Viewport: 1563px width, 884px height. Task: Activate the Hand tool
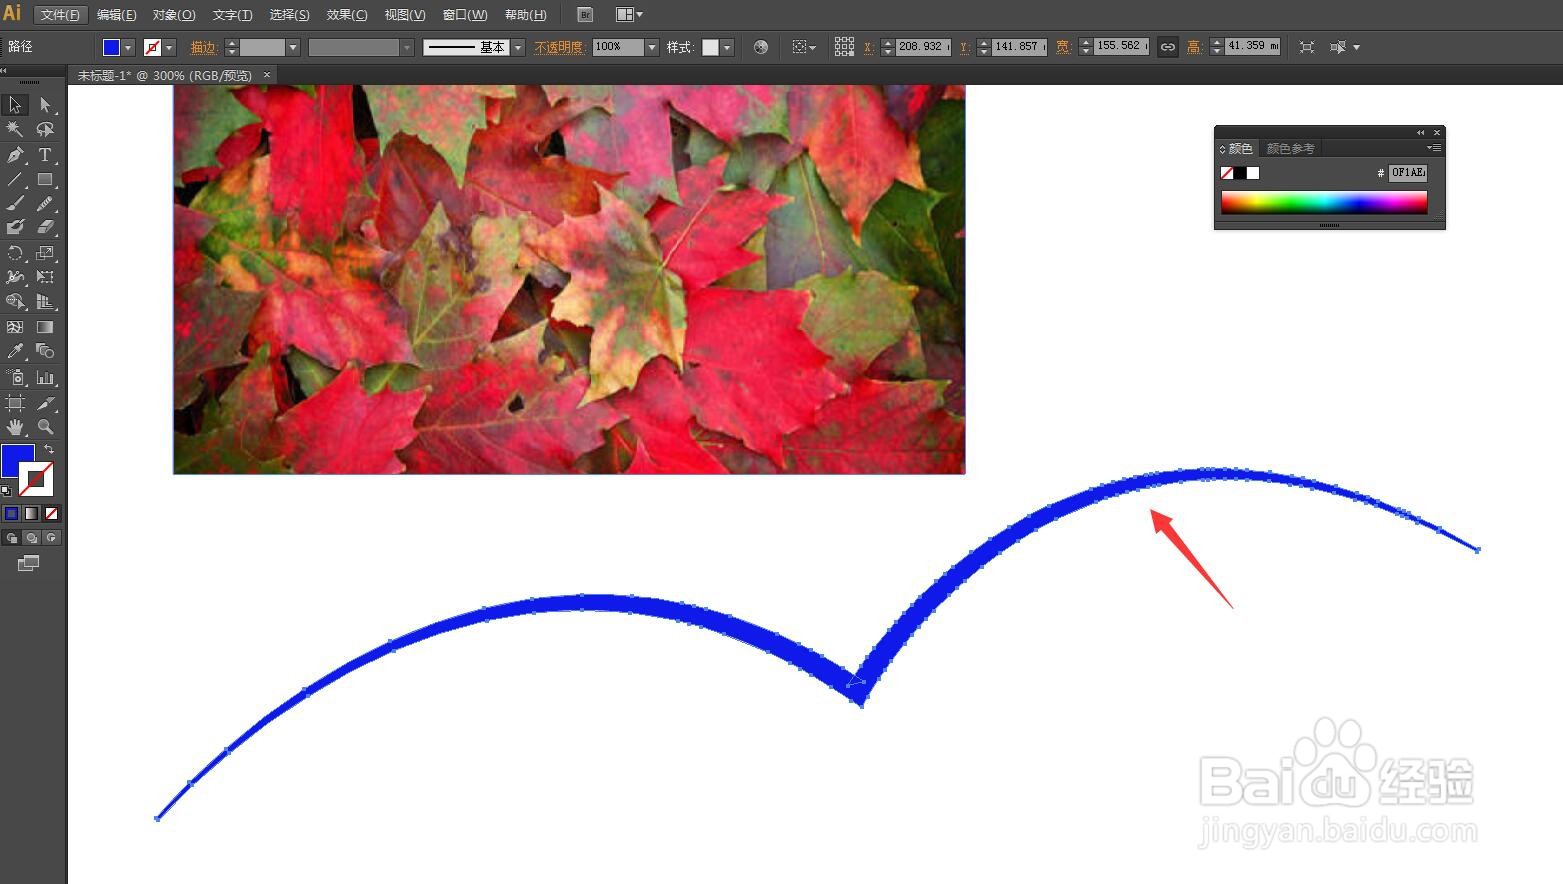point(15,427)
